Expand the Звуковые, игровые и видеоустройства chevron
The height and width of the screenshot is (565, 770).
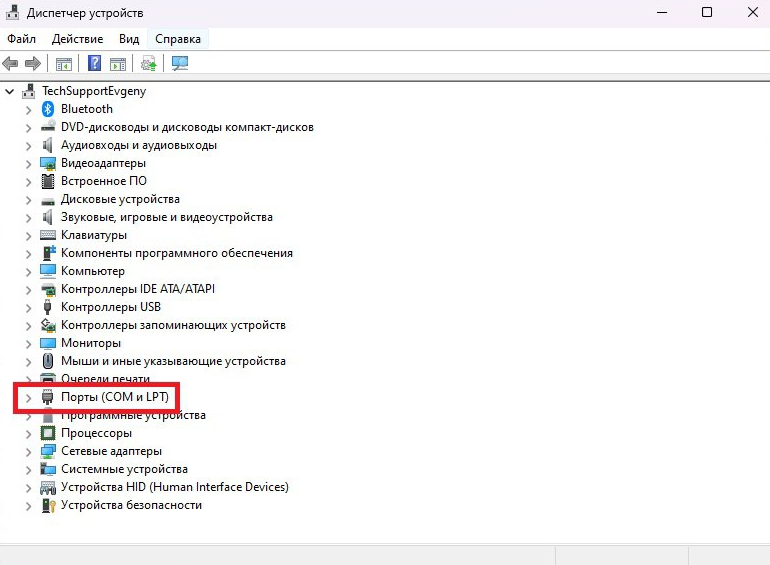click(28, 218)
